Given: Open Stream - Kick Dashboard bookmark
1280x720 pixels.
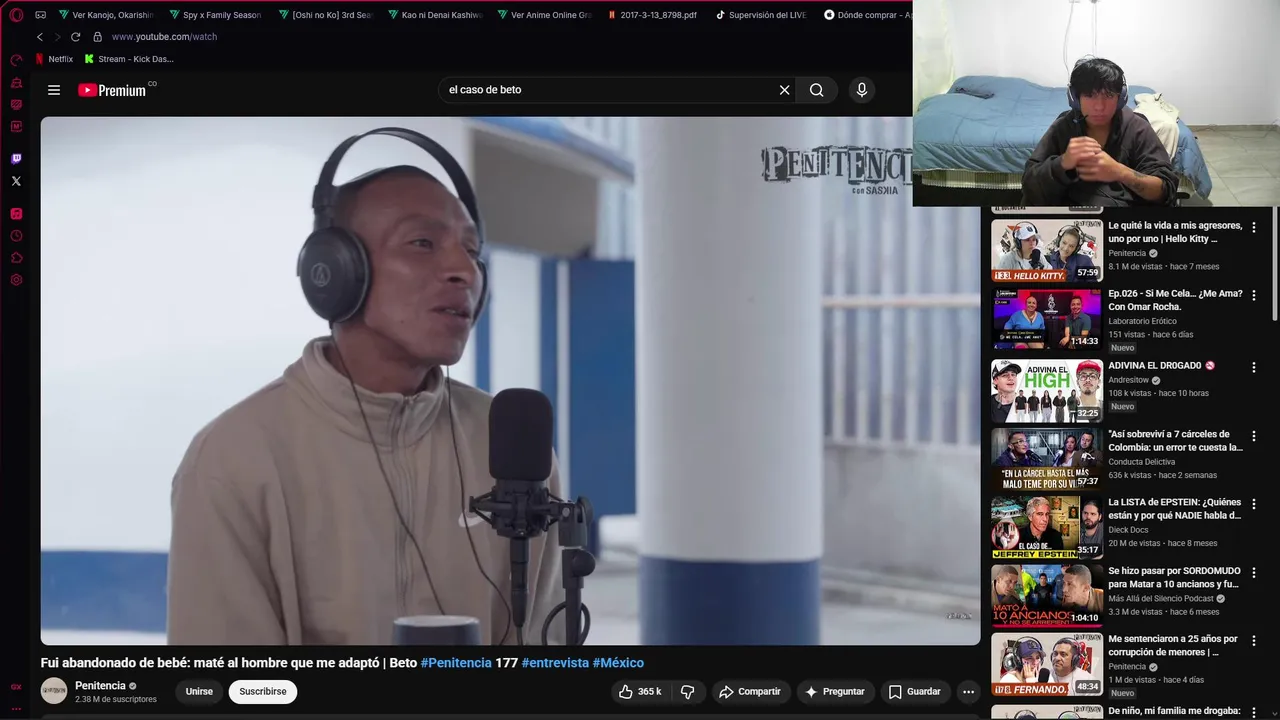Looking at the screenshot, I should (x=129, y=59).
